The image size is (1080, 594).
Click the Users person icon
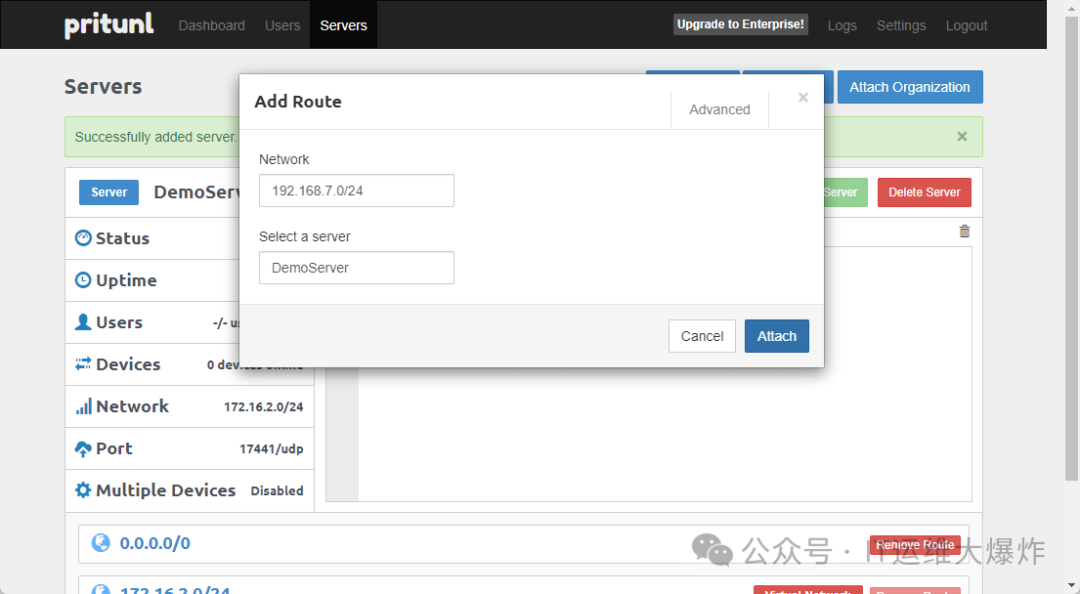83,322
